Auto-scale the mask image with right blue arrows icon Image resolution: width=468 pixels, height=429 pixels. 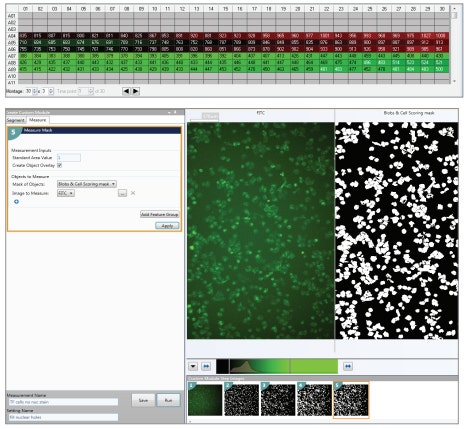point(348,366)
